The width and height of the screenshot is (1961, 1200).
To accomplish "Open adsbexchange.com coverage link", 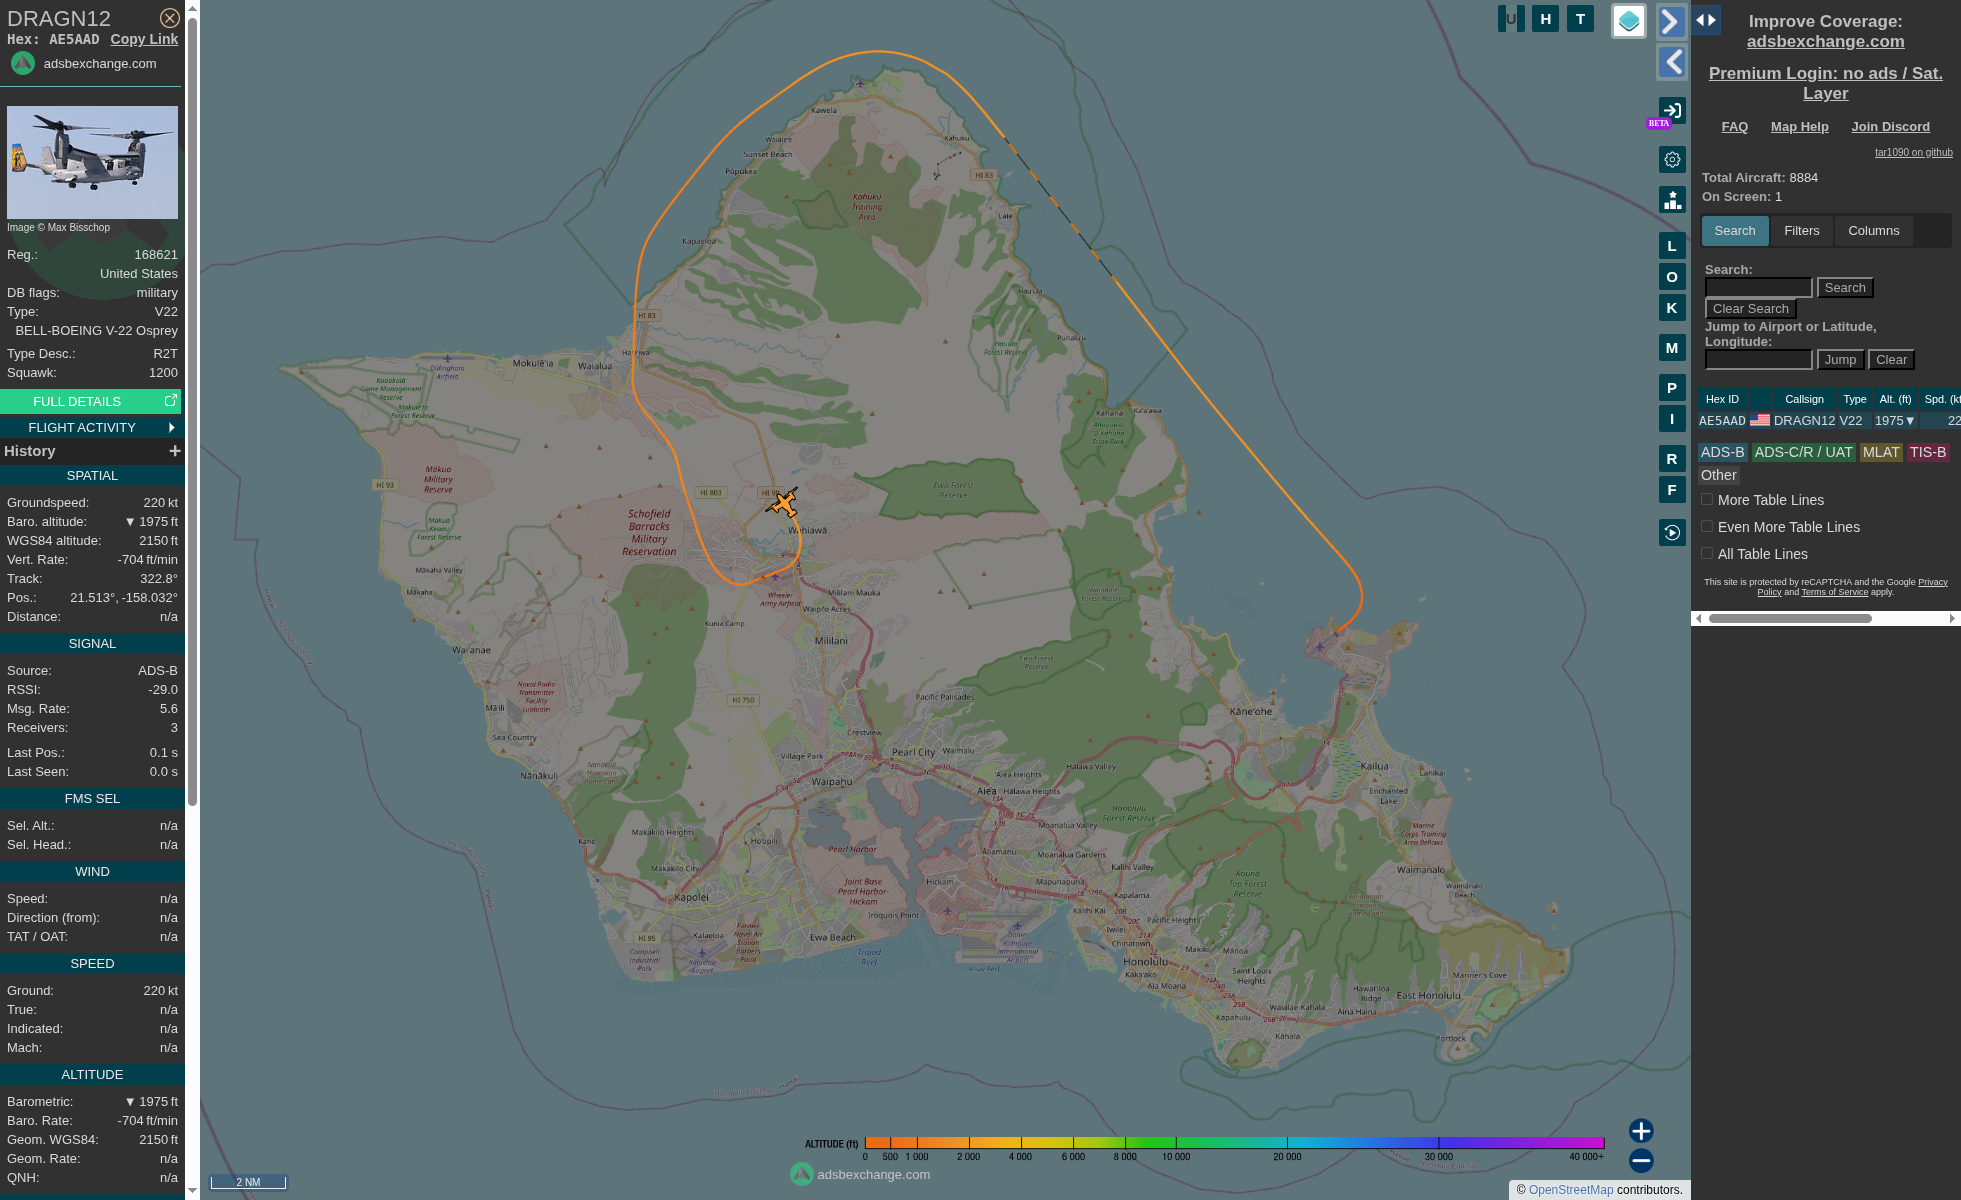I will [1826, 41].
